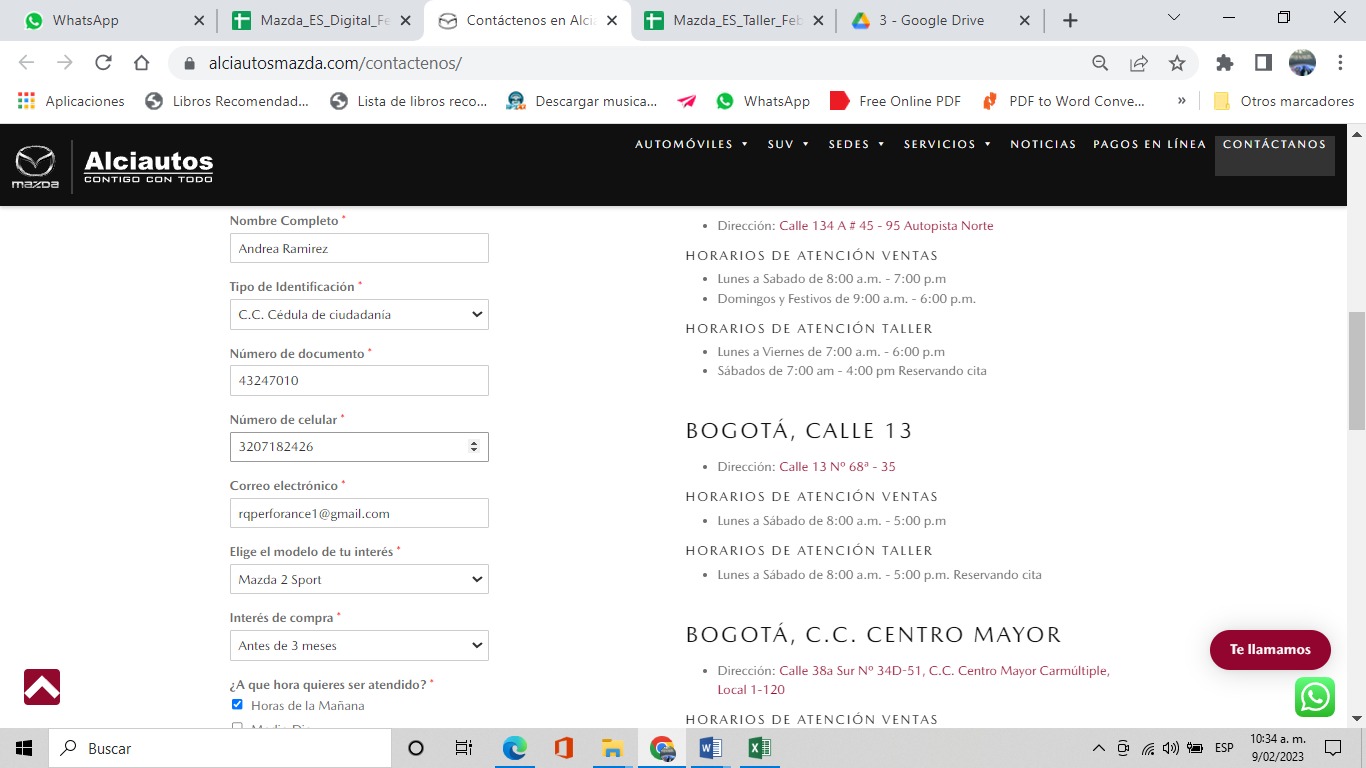
Task: Click the browser address bar URL
Action: coord(335,63)
